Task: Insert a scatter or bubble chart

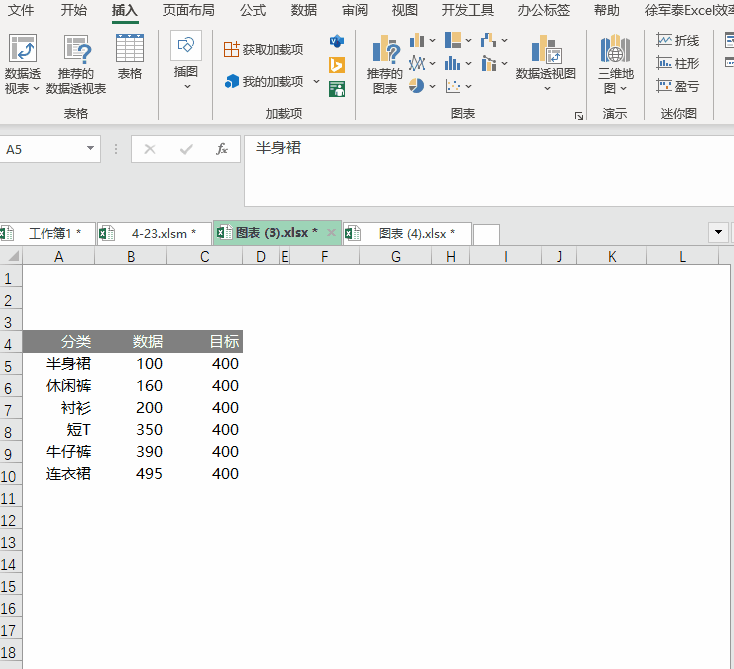Action: [453, 86]
